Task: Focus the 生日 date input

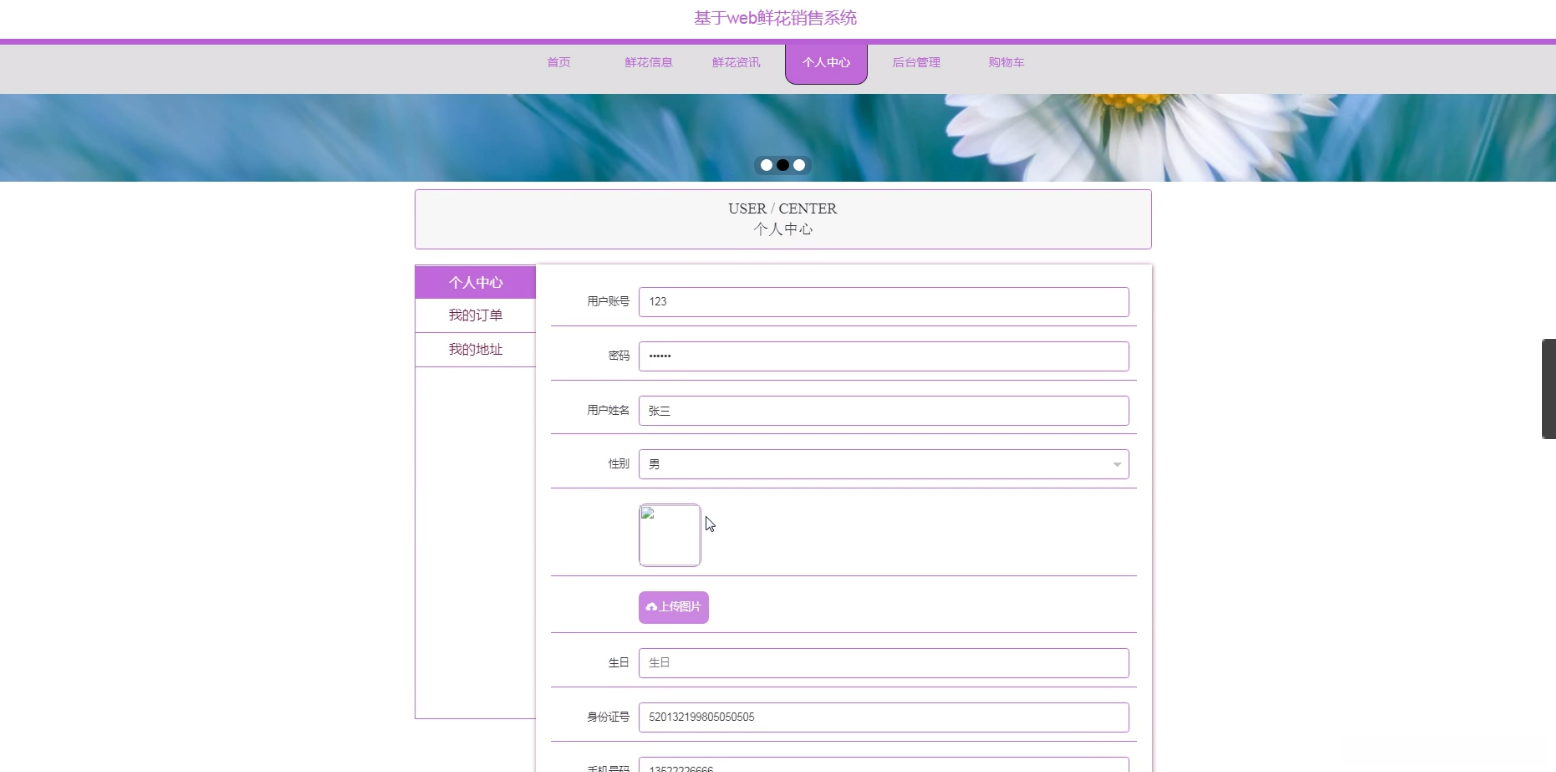Action: (x=884, y=663)
